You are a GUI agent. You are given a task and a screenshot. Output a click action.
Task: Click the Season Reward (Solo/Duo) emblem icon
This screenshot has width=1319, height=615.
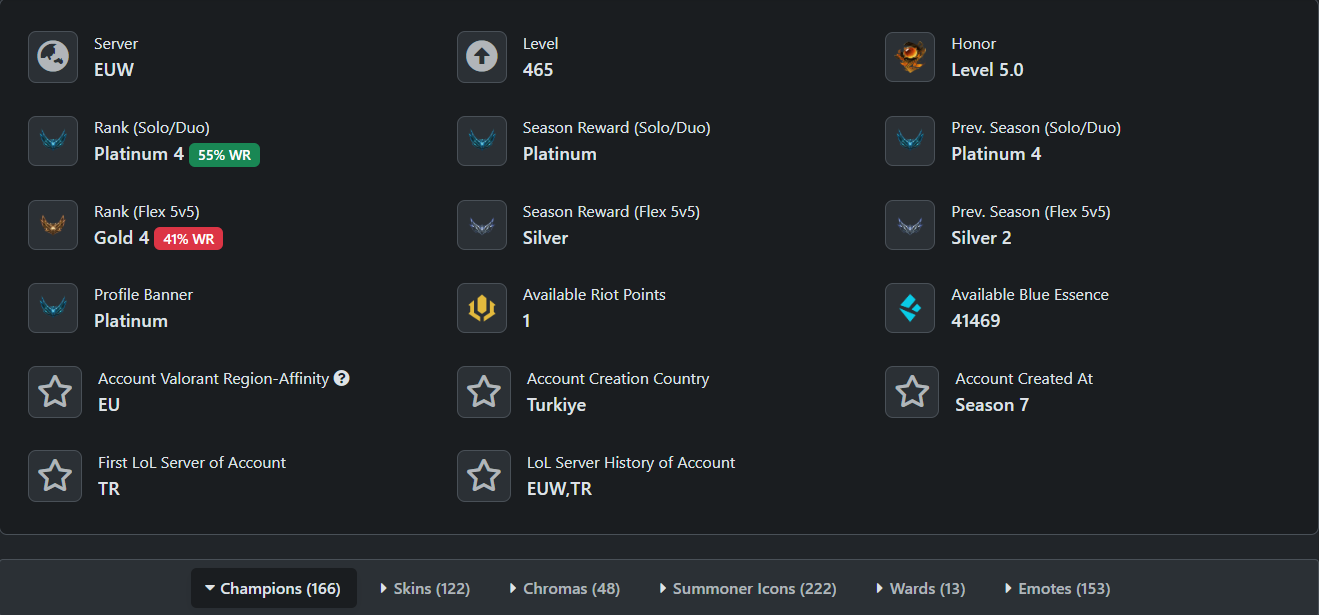coord(482,141)
